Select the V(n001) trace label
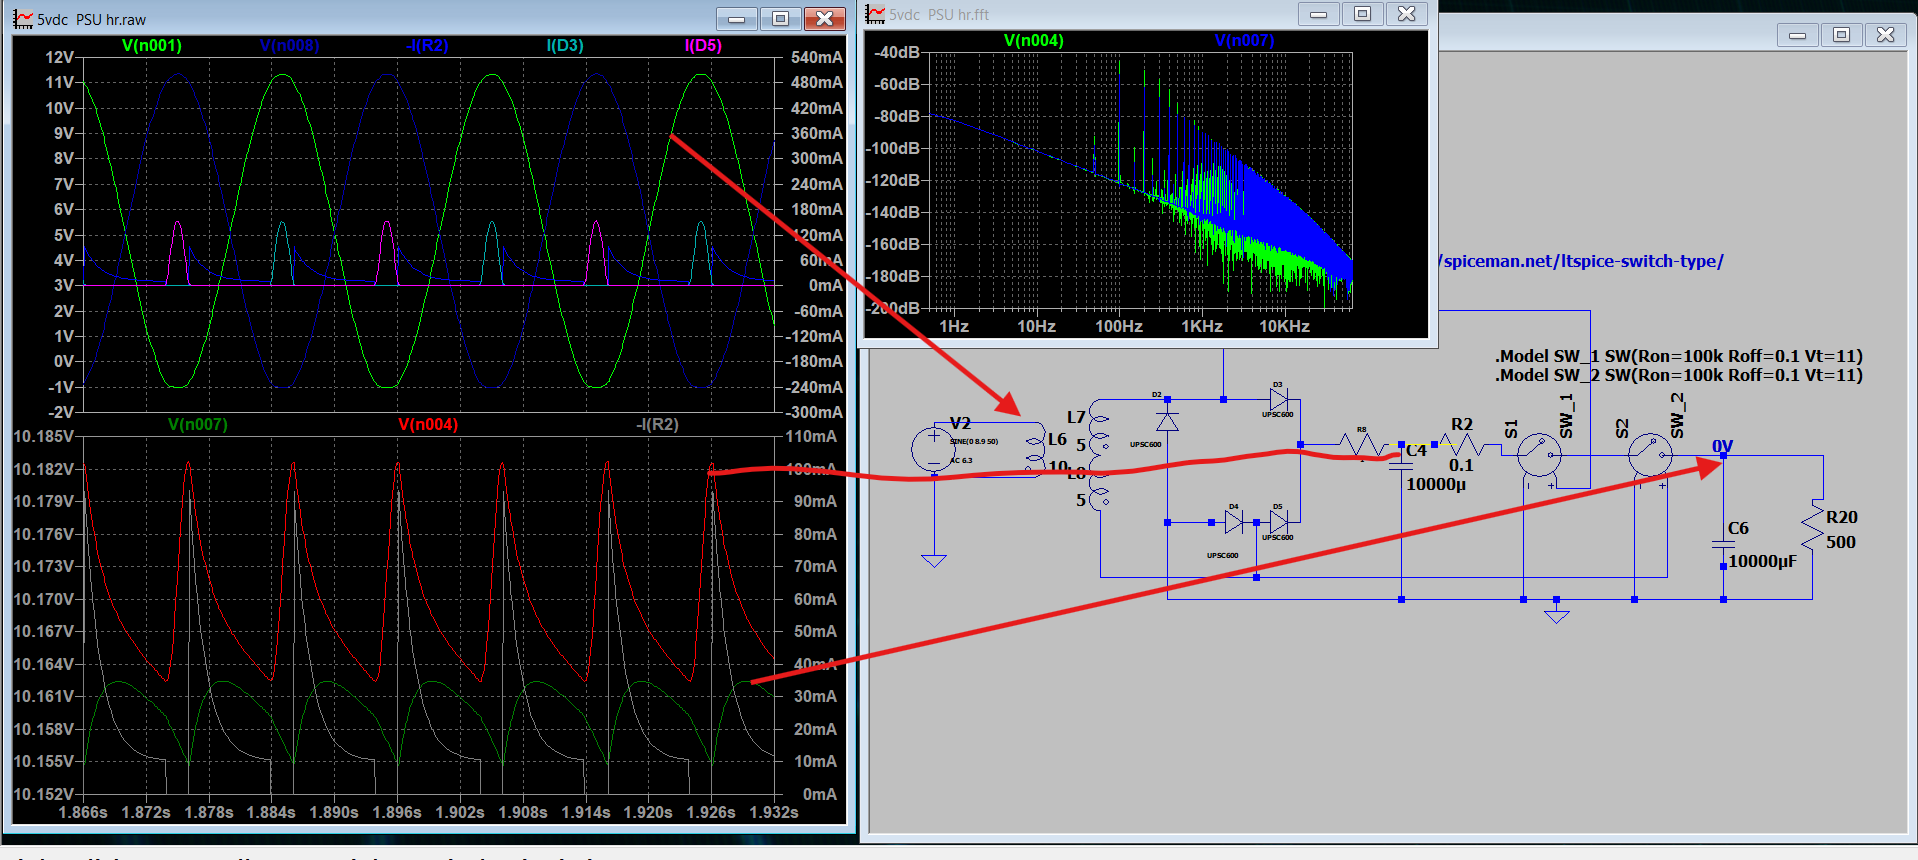 click(x=152, y=45)
